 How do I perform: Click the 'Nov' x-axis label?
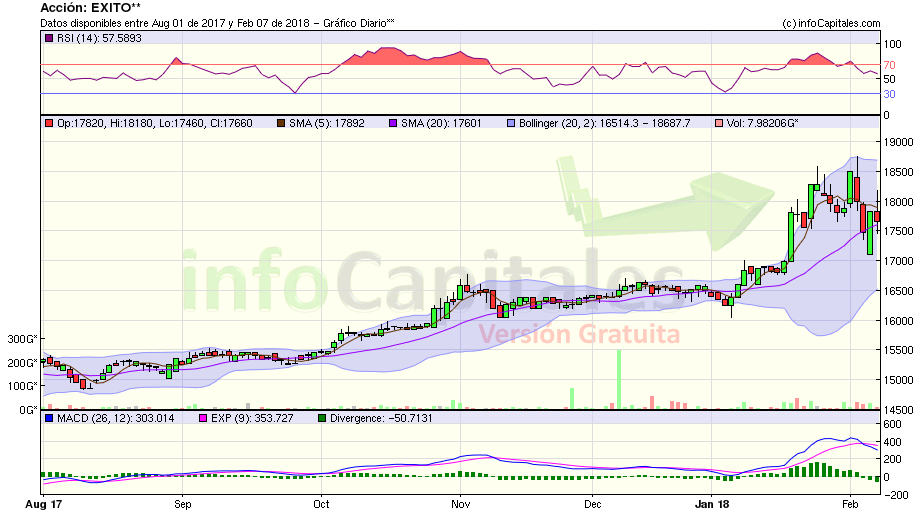[461, 504]
